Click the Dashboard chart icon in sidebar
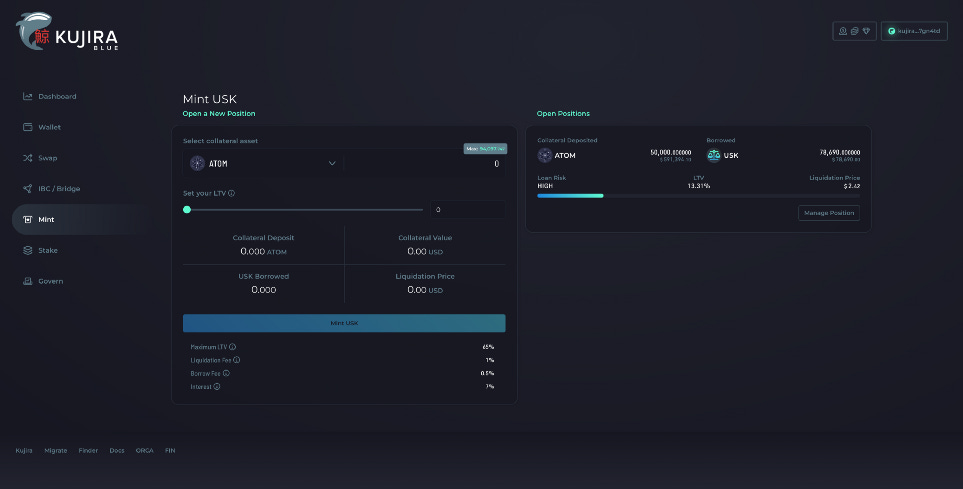Viewport: 963px width, 489px height. click(x=28, y=96)
